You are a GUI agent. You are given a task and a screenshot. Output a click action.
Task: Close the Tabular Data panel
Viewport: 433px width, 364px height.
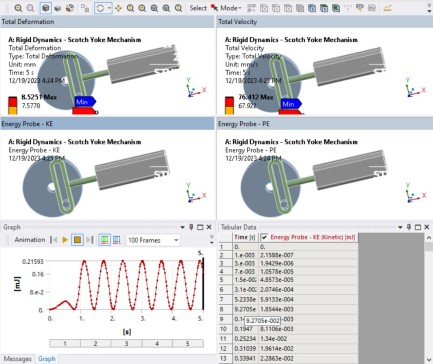pyautogui.click(x=427, y=227)
